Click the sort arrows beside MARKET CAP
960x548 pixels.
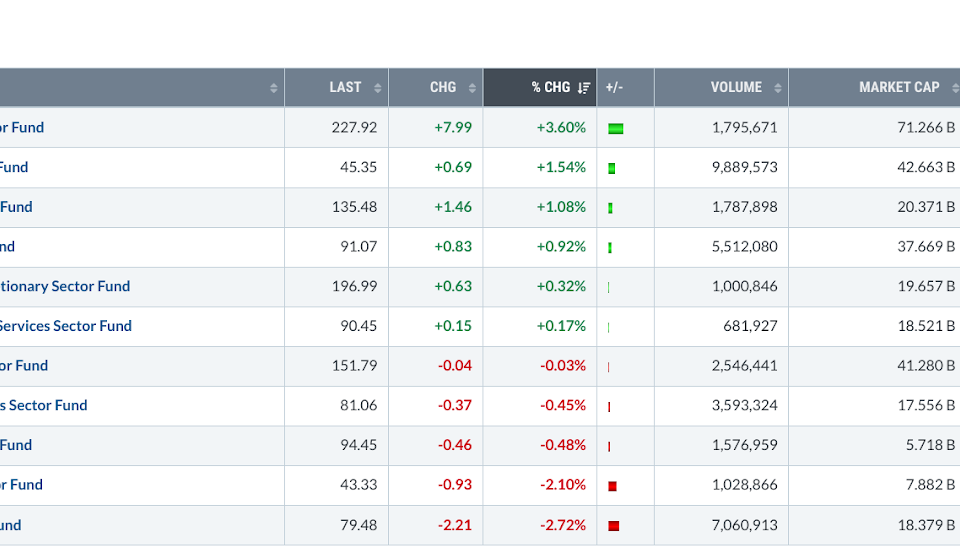click(953, 88)
